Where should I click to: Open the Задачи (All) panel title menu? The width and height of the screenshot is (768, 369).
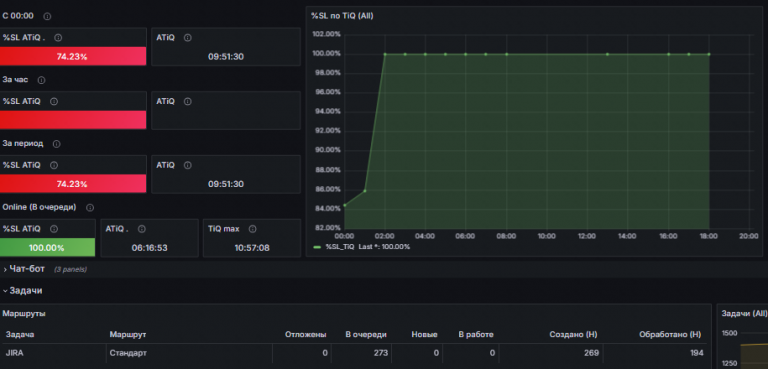pos(744,314)
